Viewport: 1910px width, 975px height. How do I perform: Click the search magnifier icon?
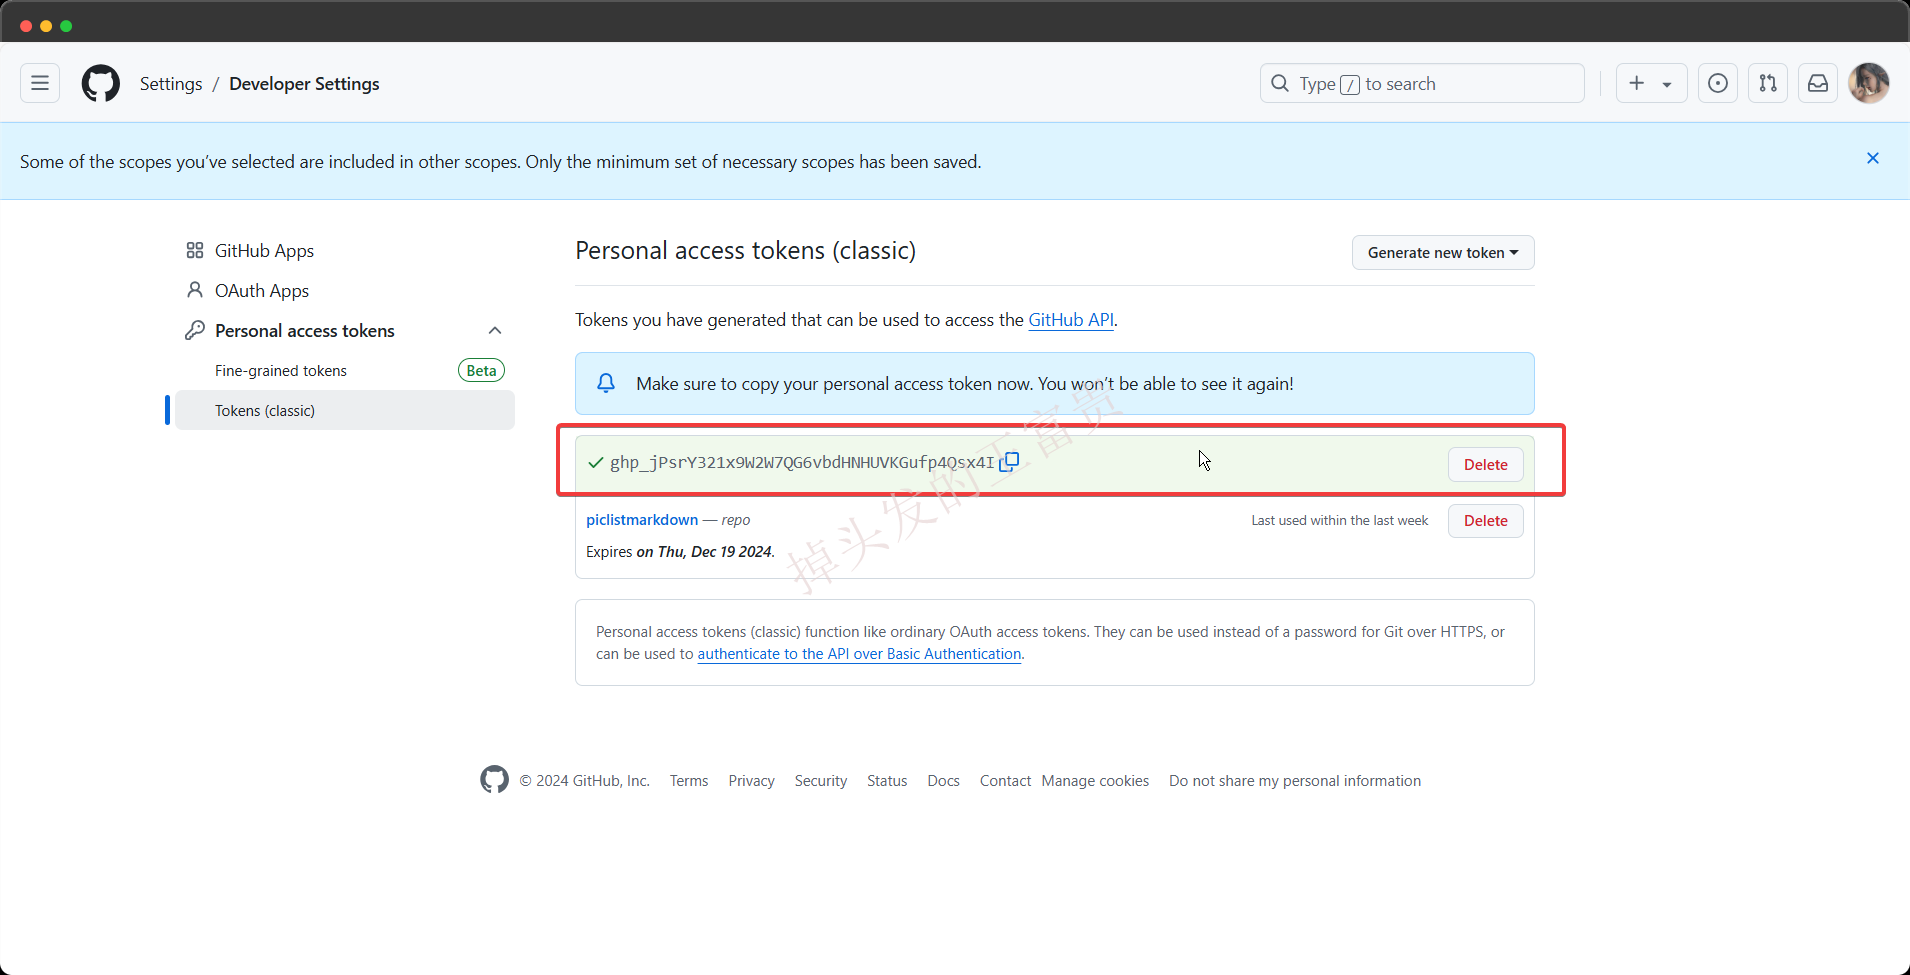[x=1280, y=84]
